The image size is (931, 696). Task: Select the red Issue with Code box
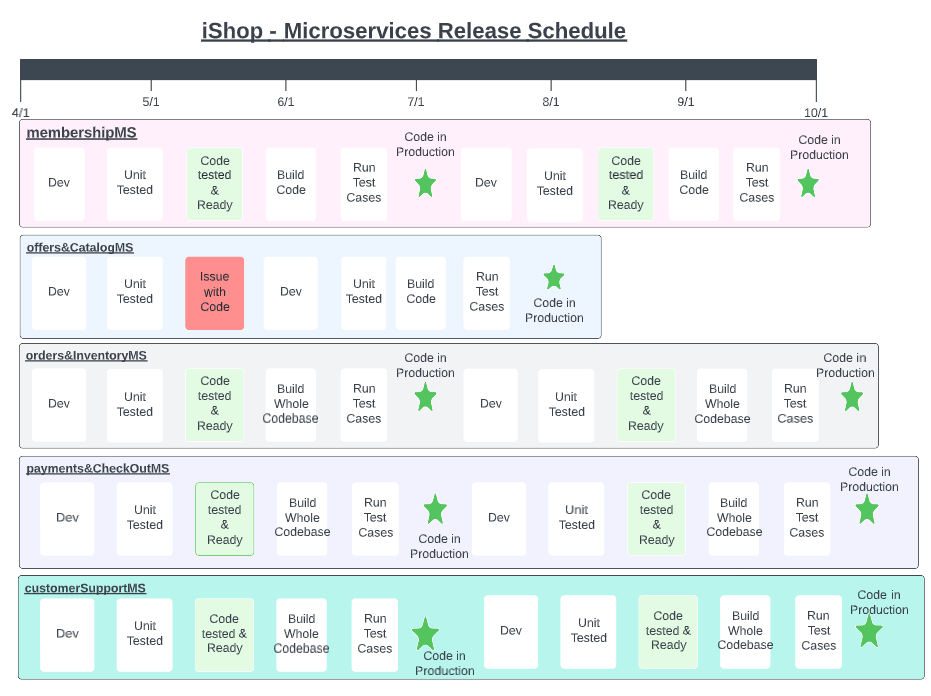tap(214, 292)
